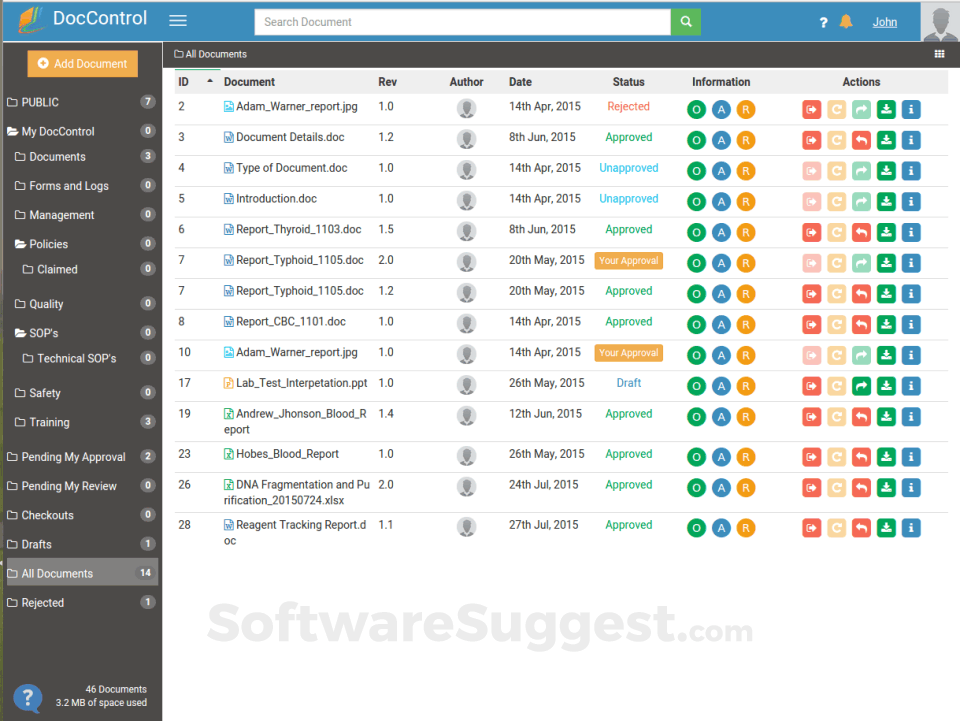Download the Adam_Warner_report.jpg file

(886, 109)
